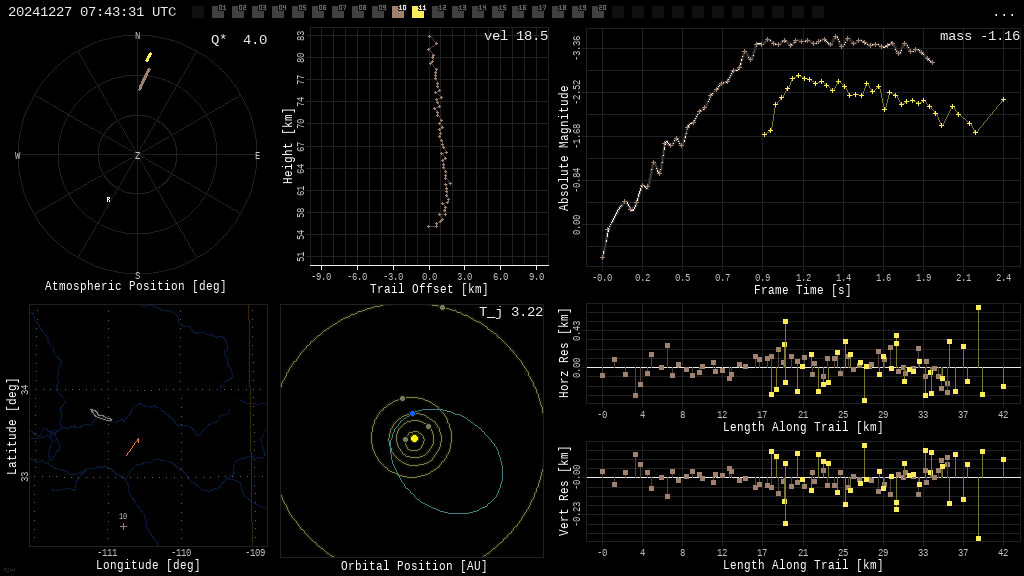
Task: Select camera box 01 in top strip
Action: [218, 12]
